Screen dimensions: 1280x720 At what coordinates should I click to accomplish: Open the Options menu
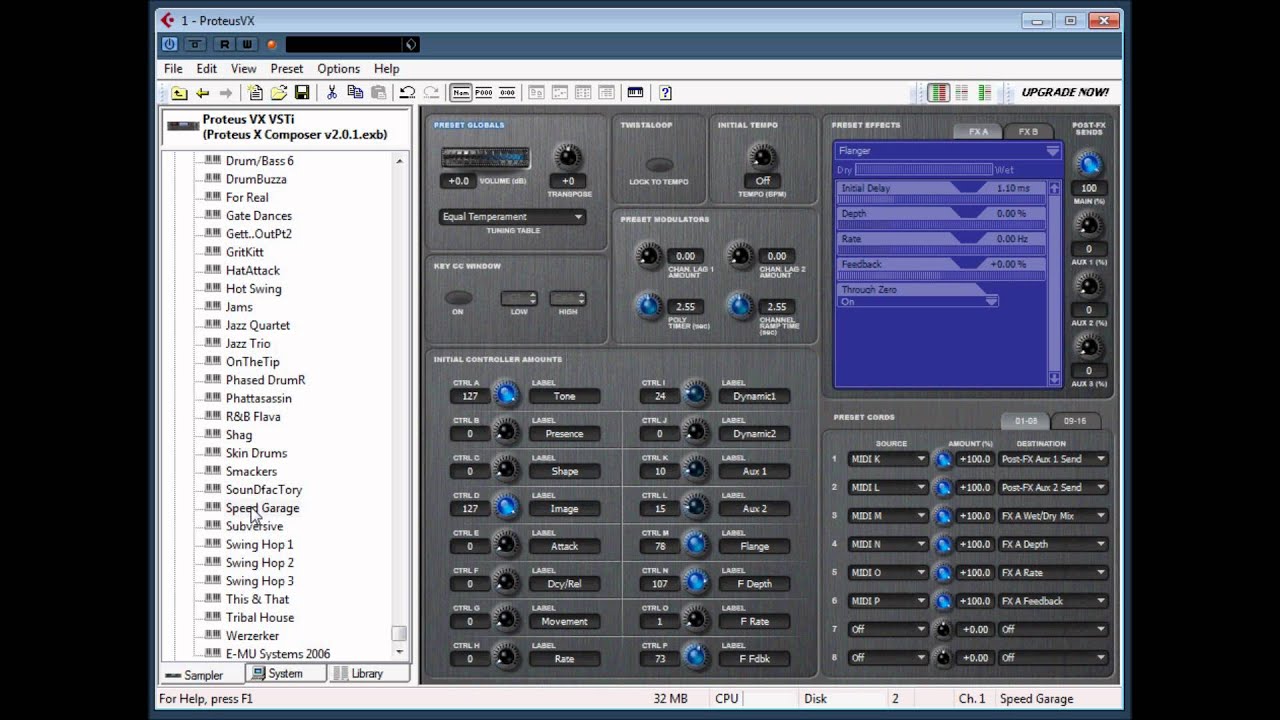338,69
